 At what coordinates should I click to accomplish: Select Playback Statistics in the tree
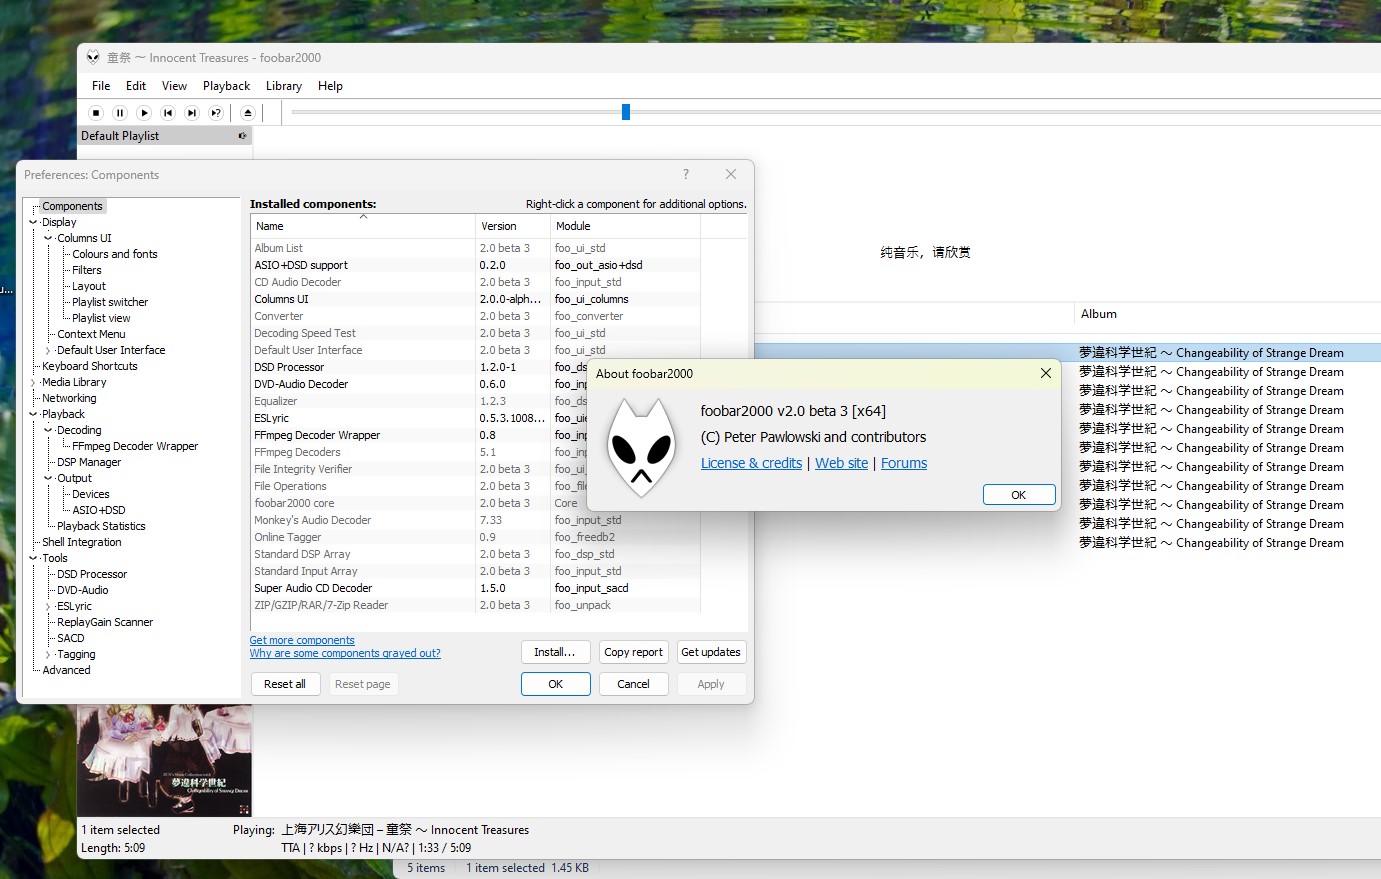tap(101, 526)
